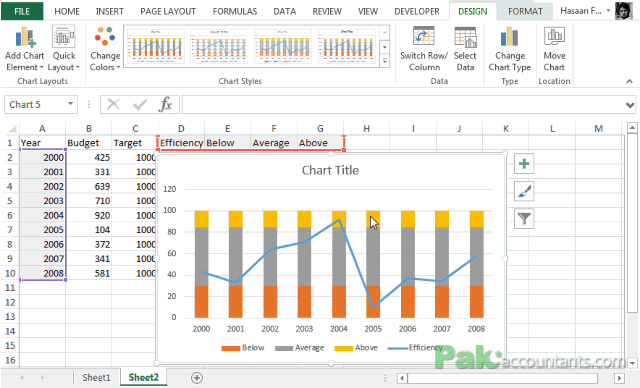Click horizontal scrollbar right arrow
640x388 pixels.
(x=620, y=378)
